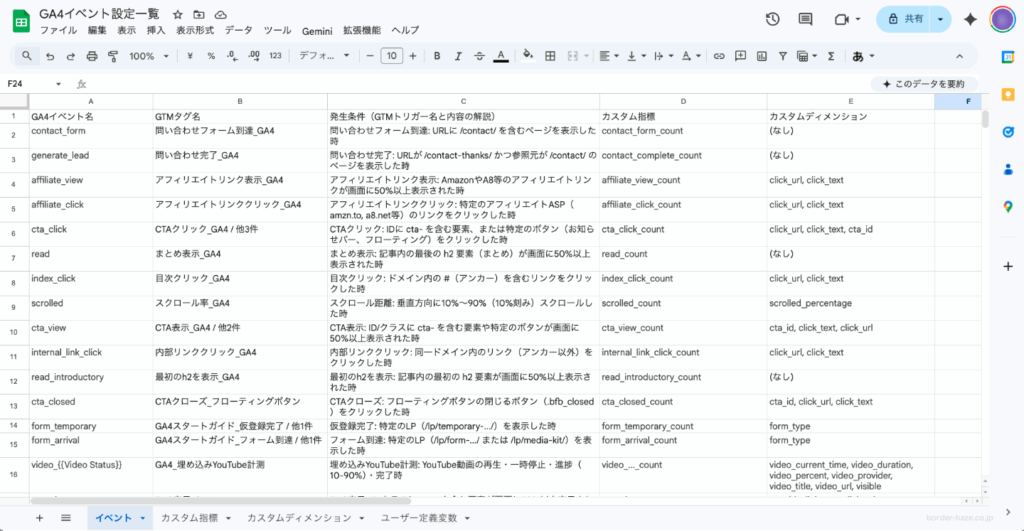1024x531 pixels.
Task: Decrease decimal places
Action: click(x=232, y=56)
